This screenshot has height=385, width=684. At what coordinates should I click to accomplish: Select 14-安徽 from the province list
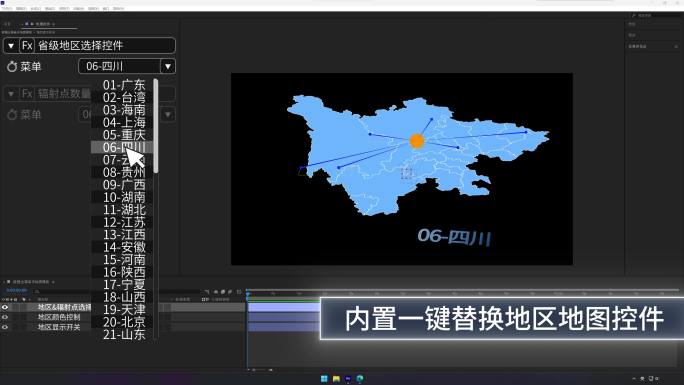point(123,247)
